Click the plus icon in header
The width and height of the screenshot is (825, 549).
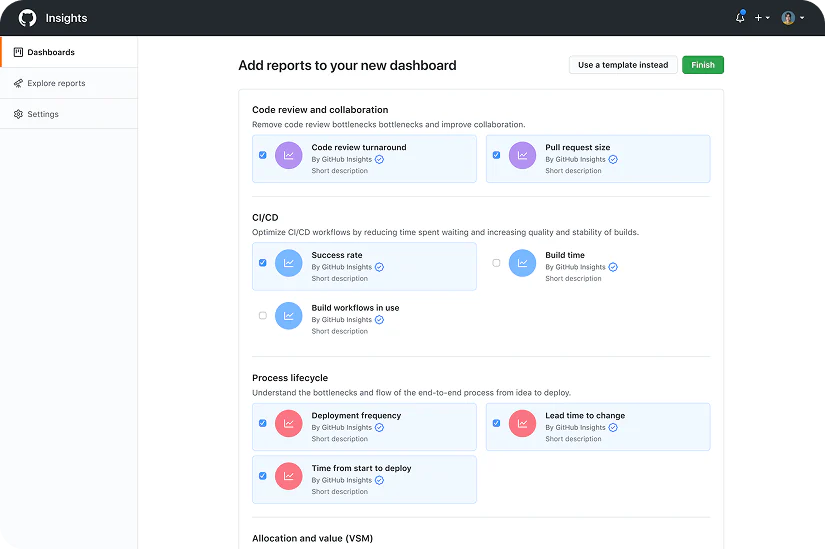pyautogui.click(x=758, y=18)
